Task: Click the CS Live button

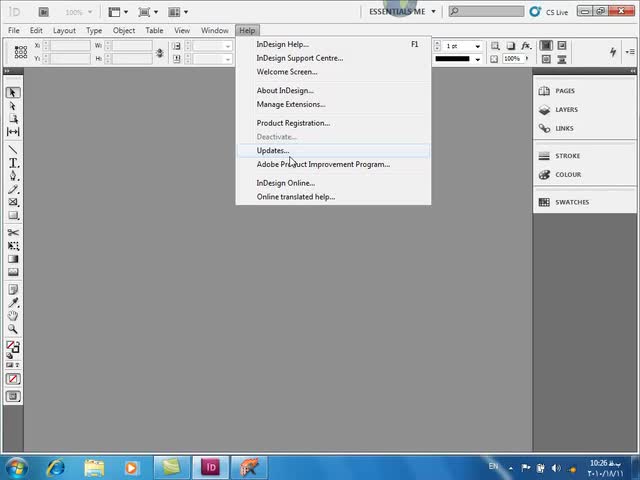Action: pyautogui.click(x=549, y=12)
